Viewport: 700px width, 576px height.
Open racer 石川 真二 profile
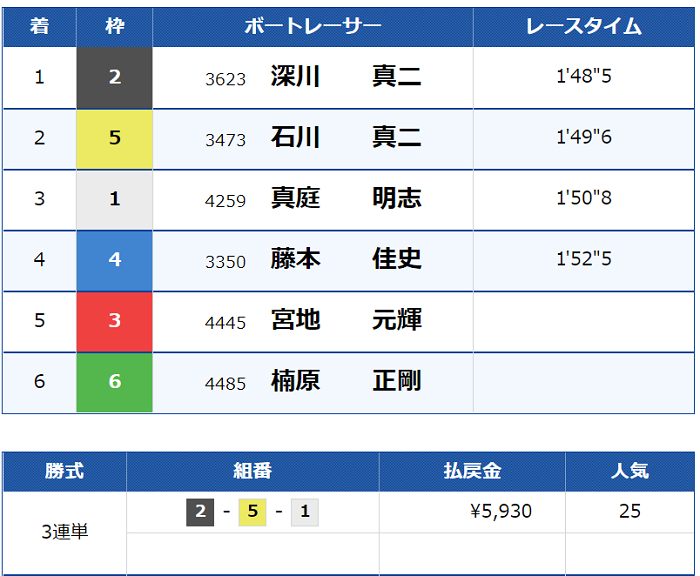pos(345,138)
